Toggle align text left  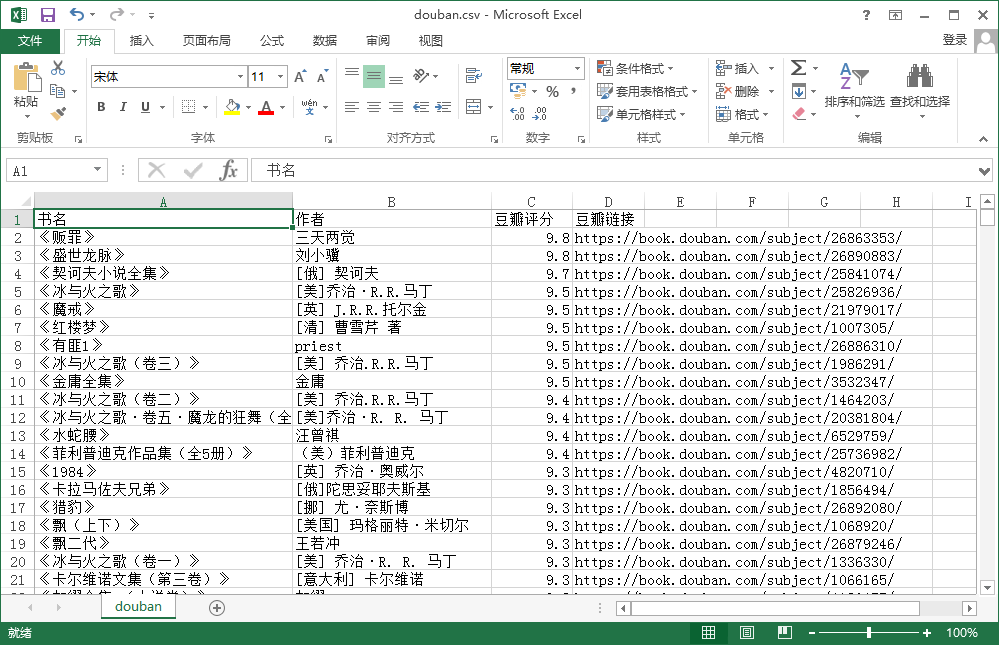click(x=352, y=107)
